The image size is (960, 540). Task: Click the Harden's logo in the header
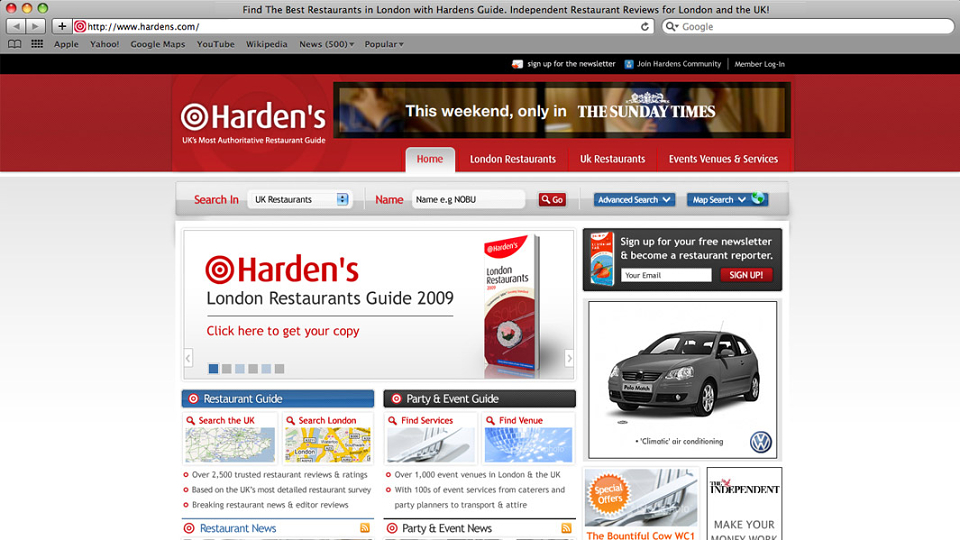click(x=253, y=122)
